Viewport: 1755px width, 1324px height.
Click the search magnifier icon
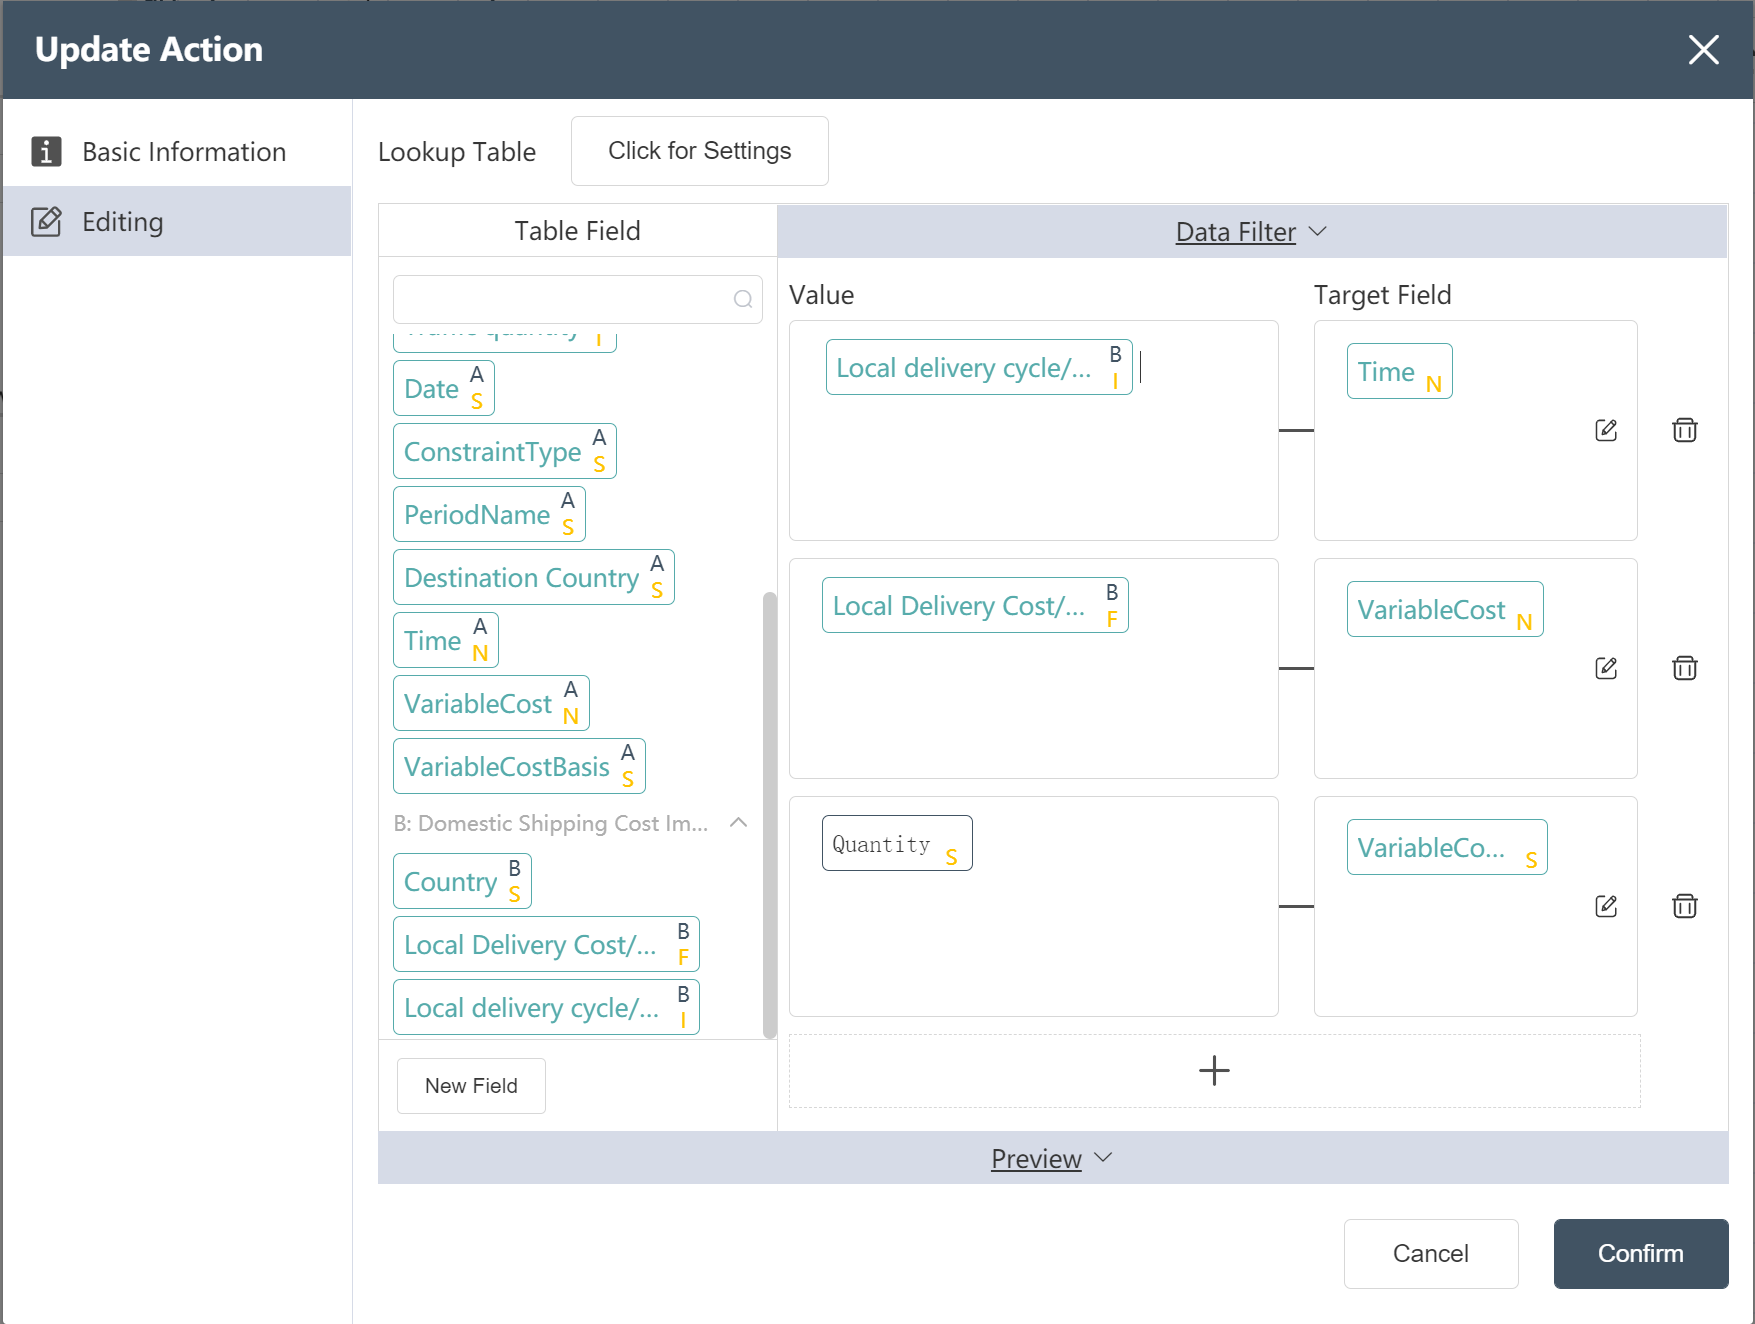click(742, 299)
